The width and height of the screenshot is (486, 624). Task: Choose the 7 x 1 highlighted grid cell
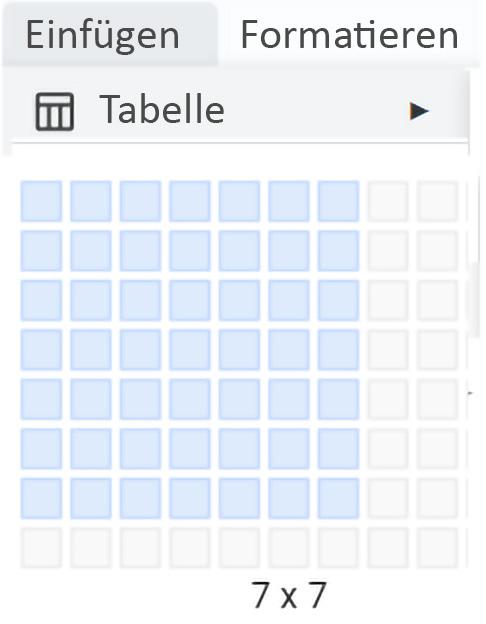click(338, 201)
